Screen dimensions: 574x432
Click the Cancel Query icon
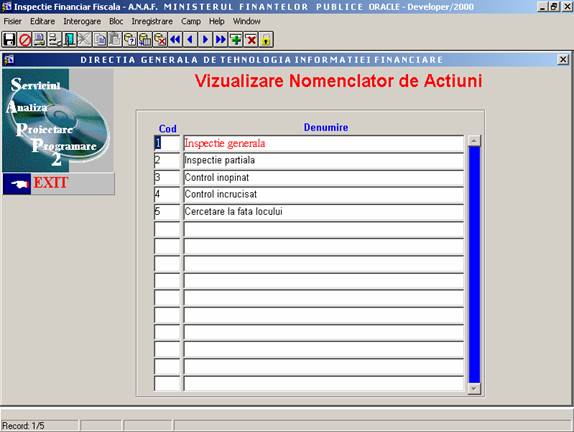tap(160, 40)
